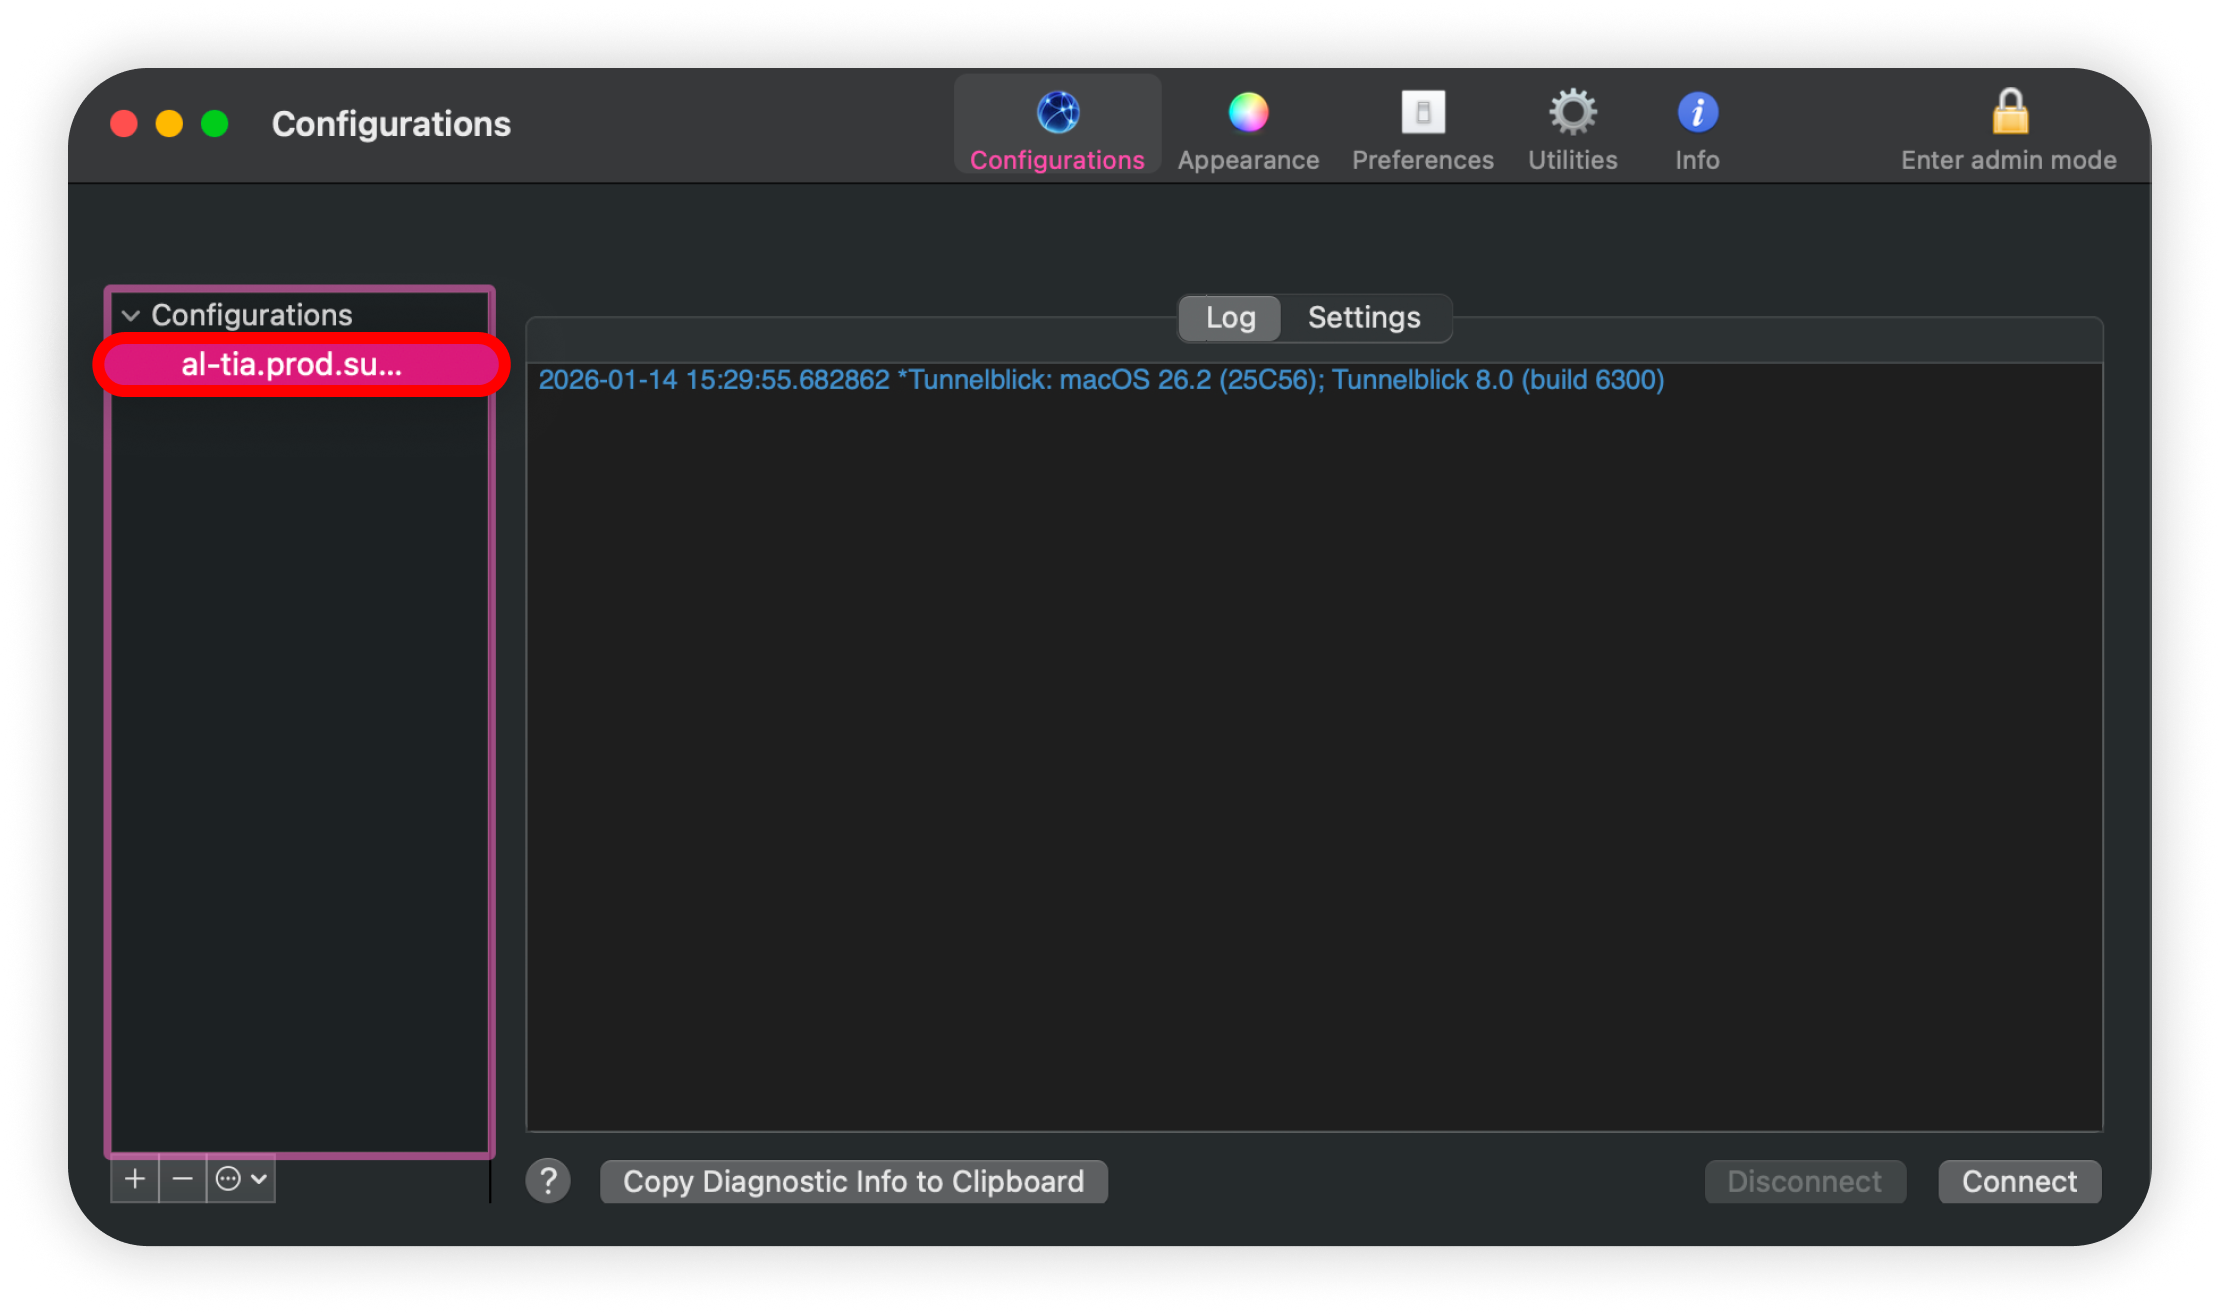Click the plus to add a configuration
The height and width of the screenshot is (1315, 2220).
tap(135, 1180)
